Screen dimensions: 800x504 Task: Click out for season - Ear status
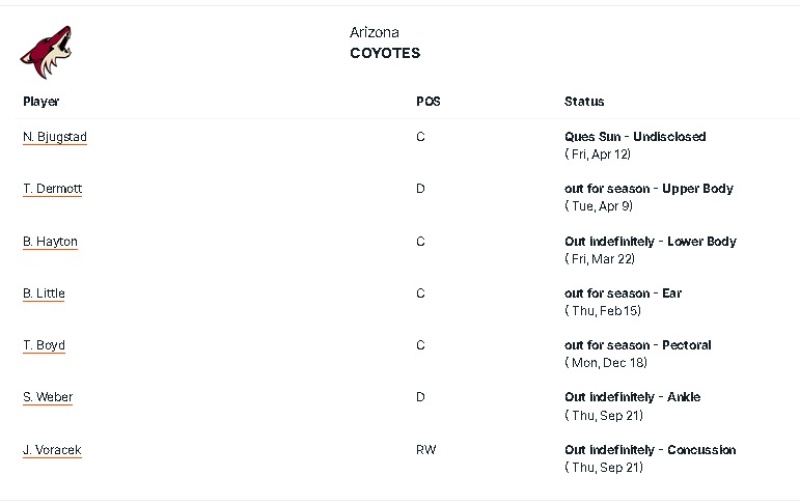622,293
